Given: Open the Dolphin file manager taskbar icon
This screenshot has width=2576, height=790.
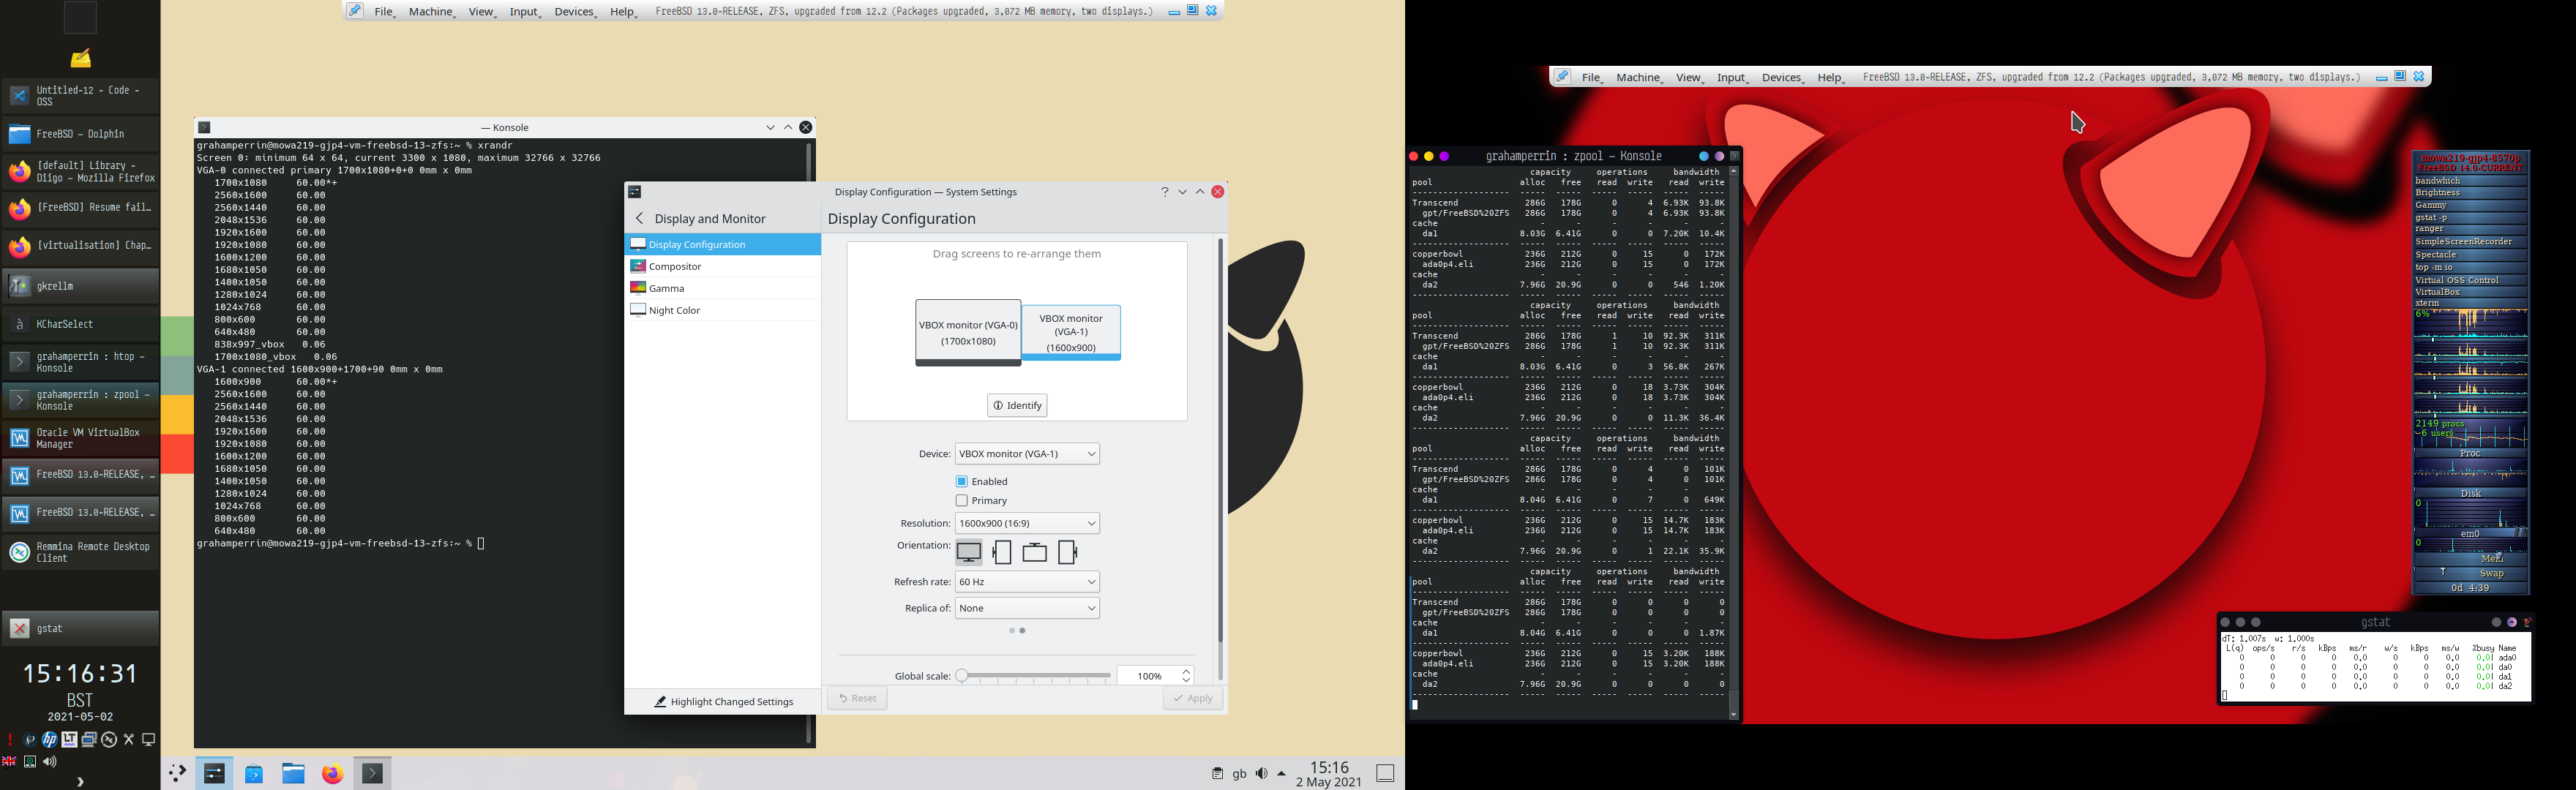Looking at the screenshot, I should click(293, 773).
